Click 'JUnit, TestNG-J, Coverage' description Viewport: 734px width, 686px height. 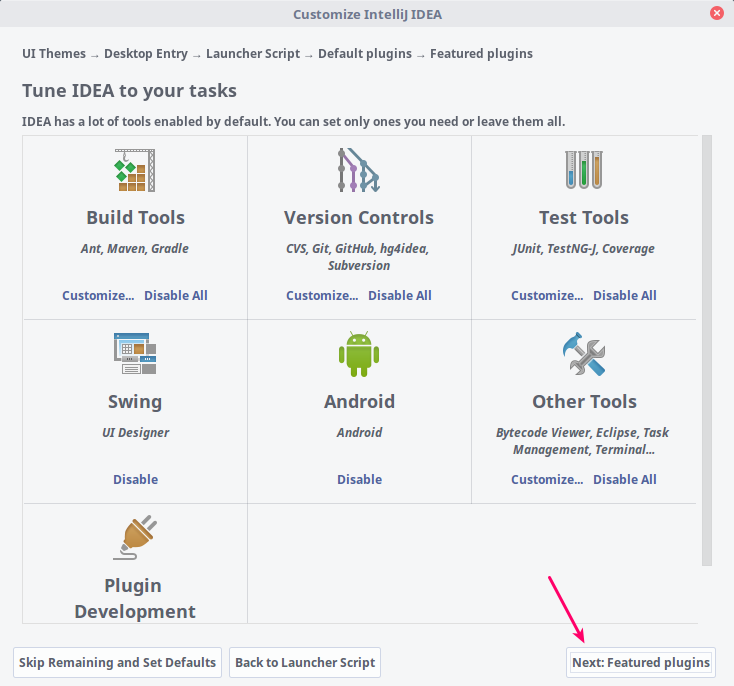583,249
